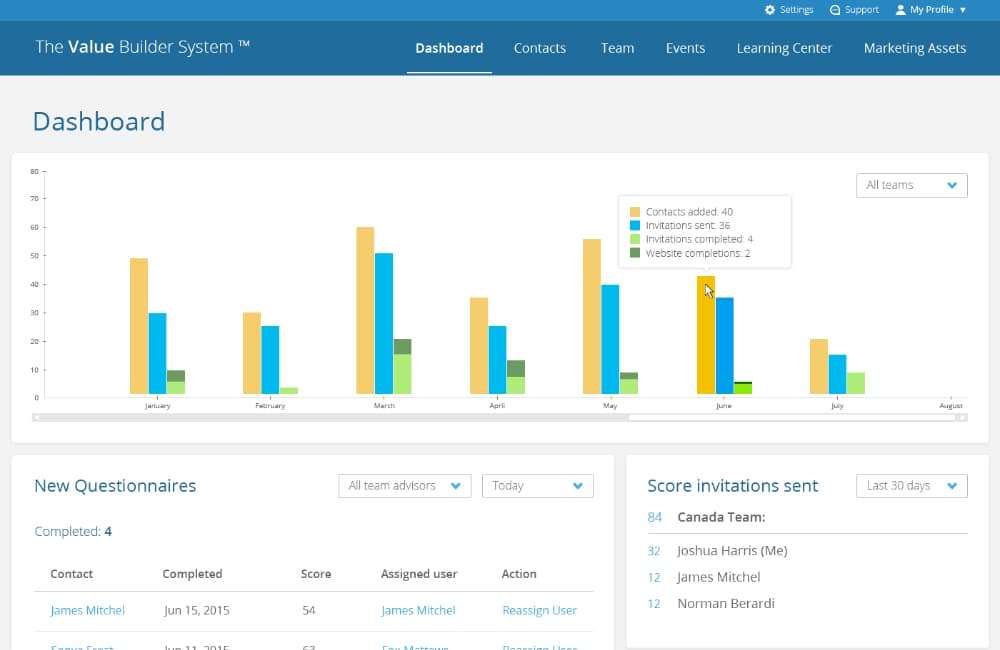Screen dimensions: 1000x650
Task: Click the 'Assigned user' column header
Action: tap(419, 573)
